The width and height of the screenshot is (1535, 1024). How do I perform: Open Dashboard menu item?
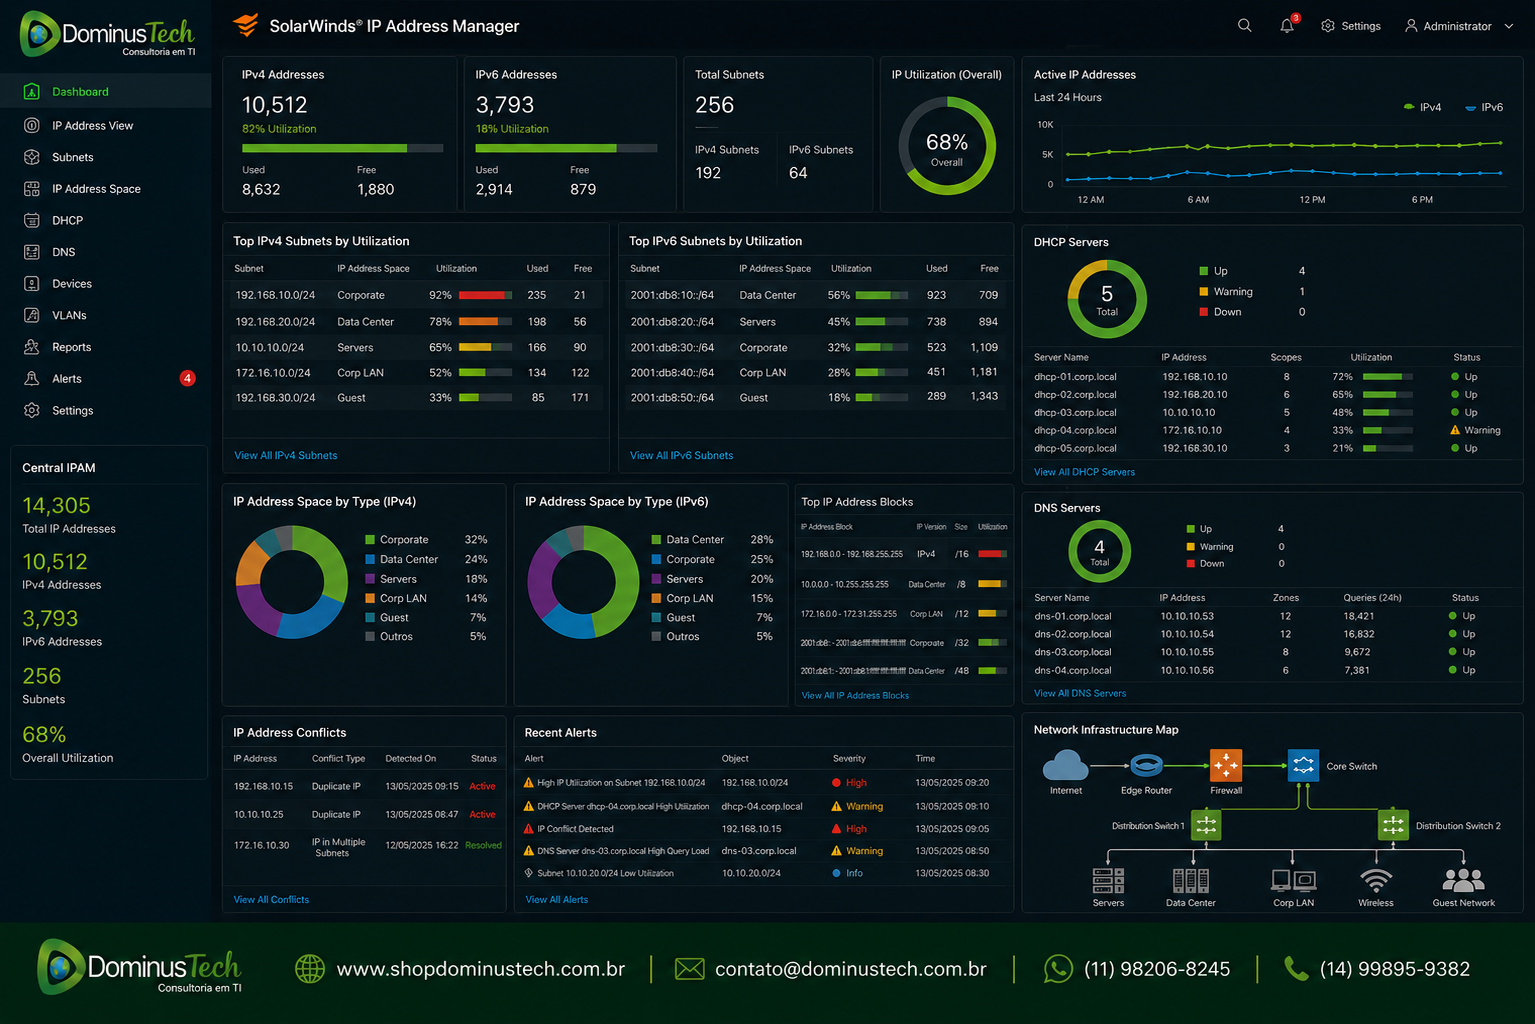(x=105, y=91)
